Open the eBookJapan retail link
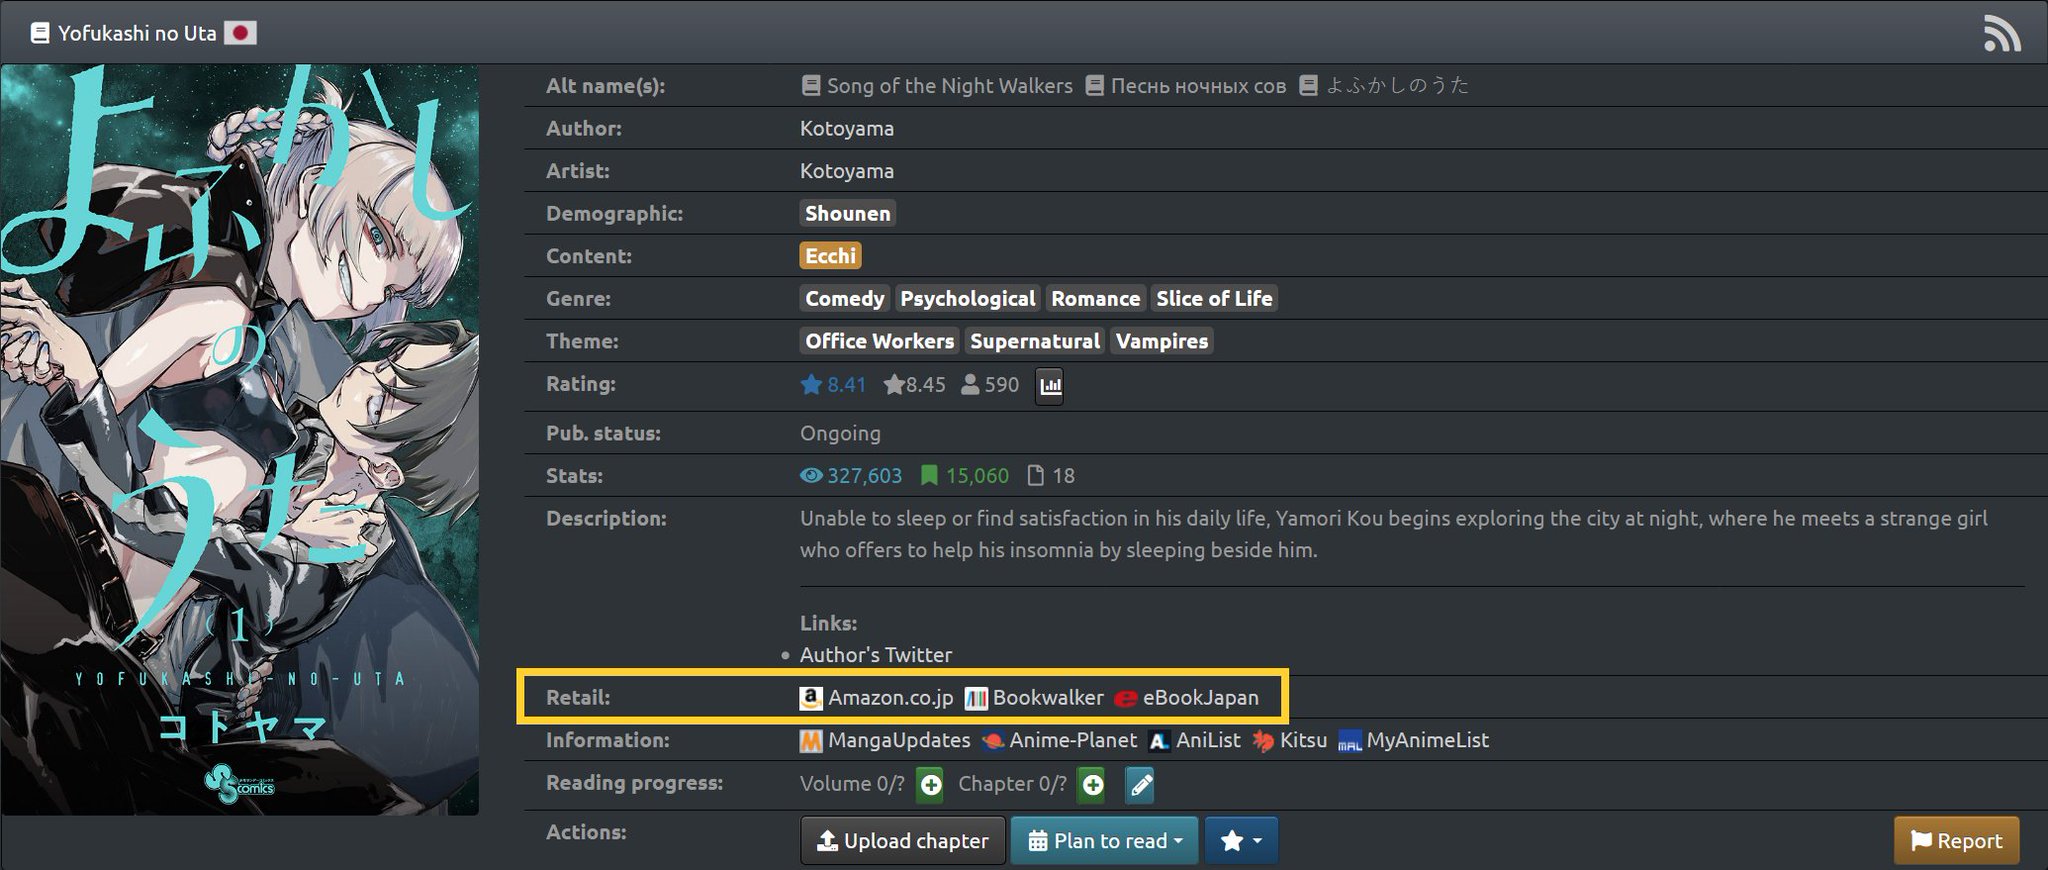Image resolution: width=2048 pixels, height=870 pixels. (1186, 697)
